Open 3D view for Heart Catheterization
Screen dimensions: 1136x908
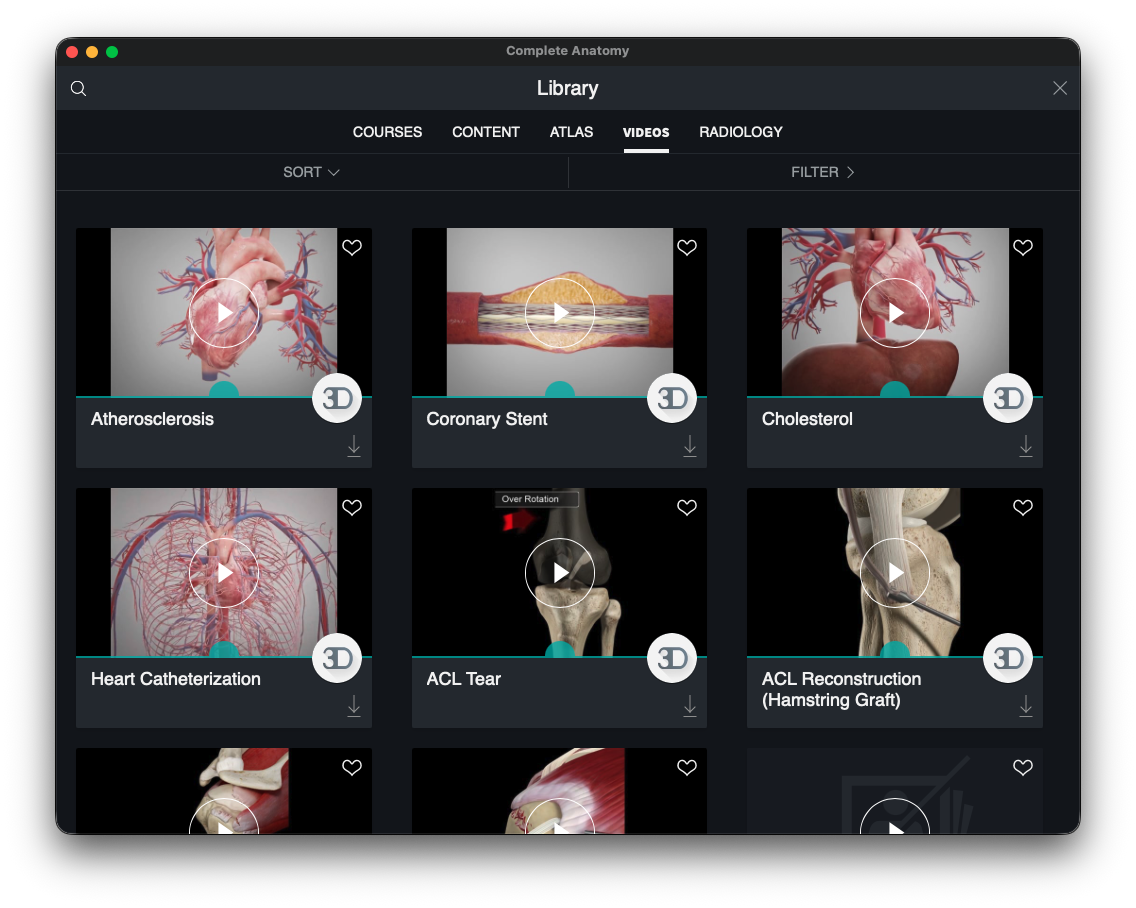click(x=337, y=658)
